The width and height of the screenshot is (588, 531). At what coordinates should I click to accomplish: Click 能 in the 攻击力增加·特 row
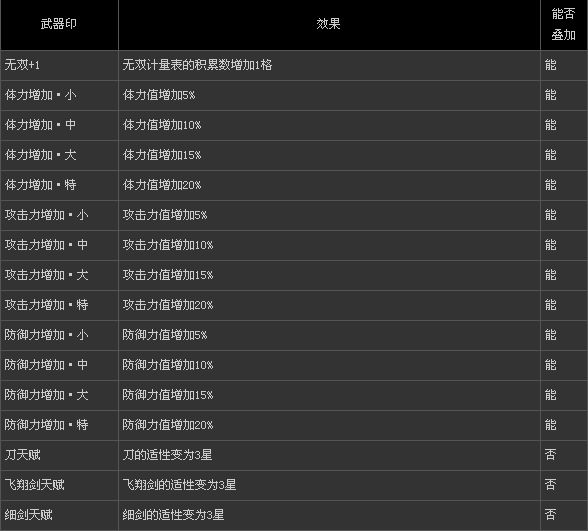click(x=550, y=305)
